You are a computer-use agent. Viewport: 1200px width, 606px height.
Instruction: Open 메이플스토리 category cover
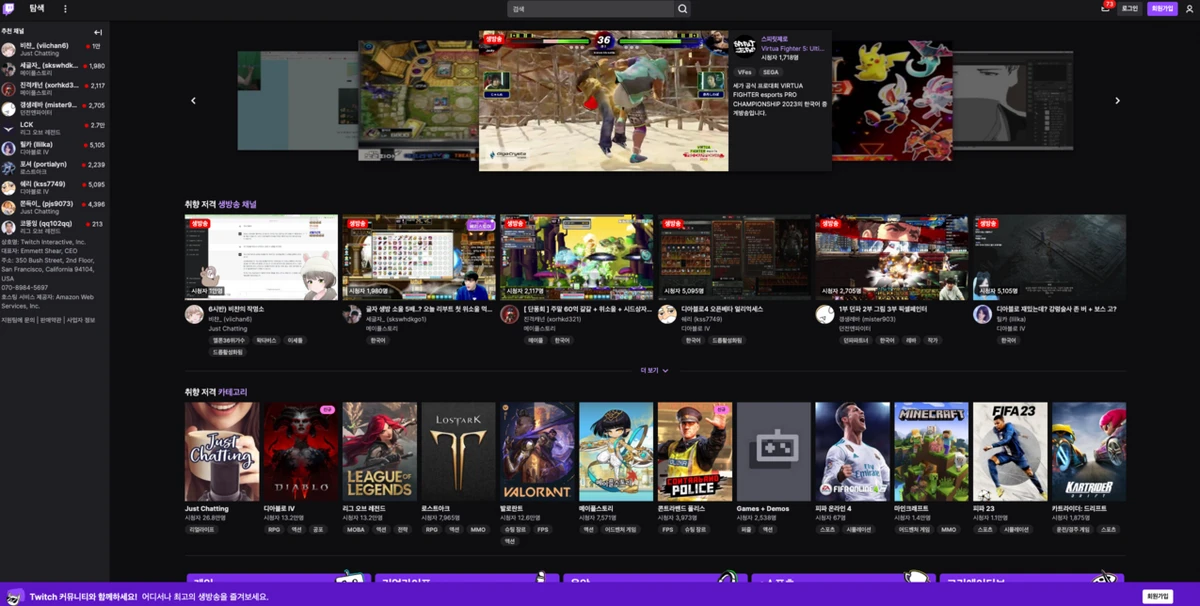pyautogui.click(x=616, y=451)
